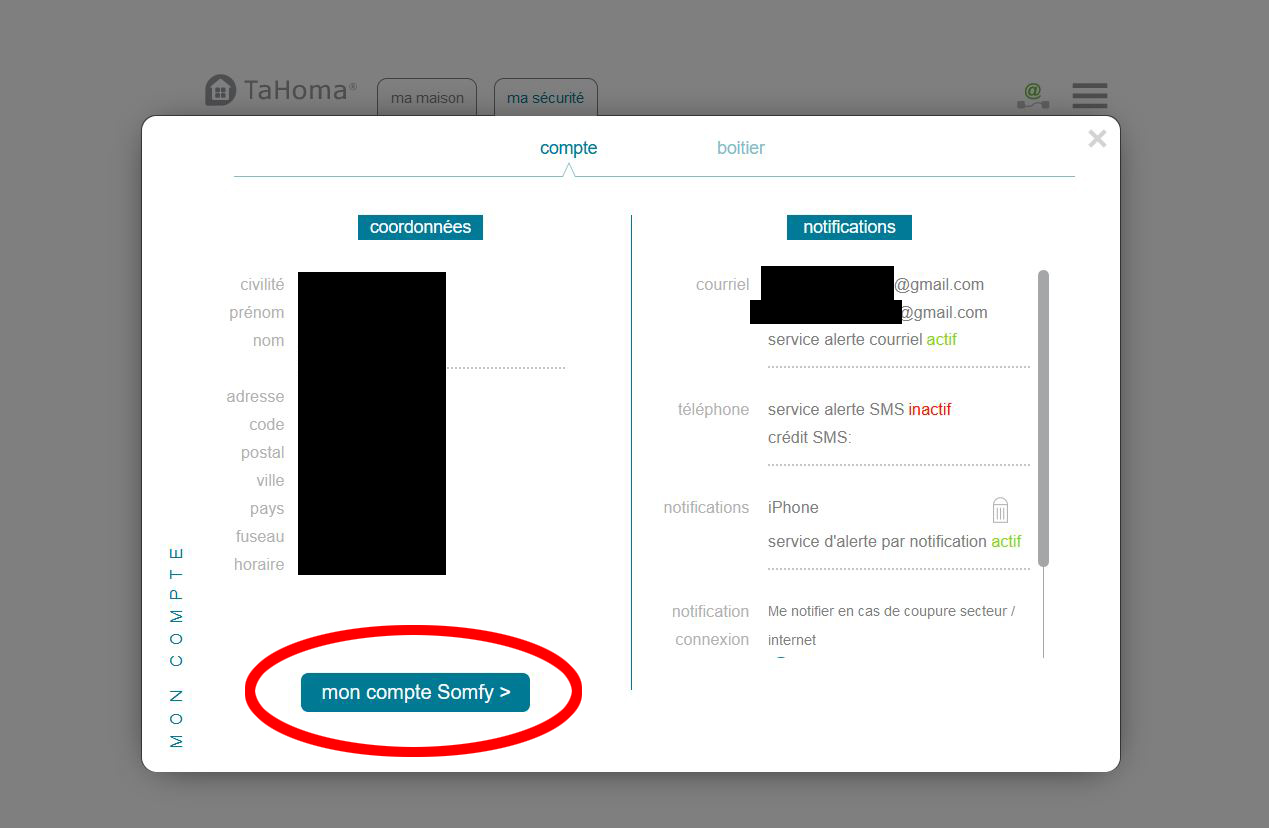Viewport: 1269px width, 828px height.
Task: Open the hamburger menu
Action: pyautogui.click(x=1089, y=95)
